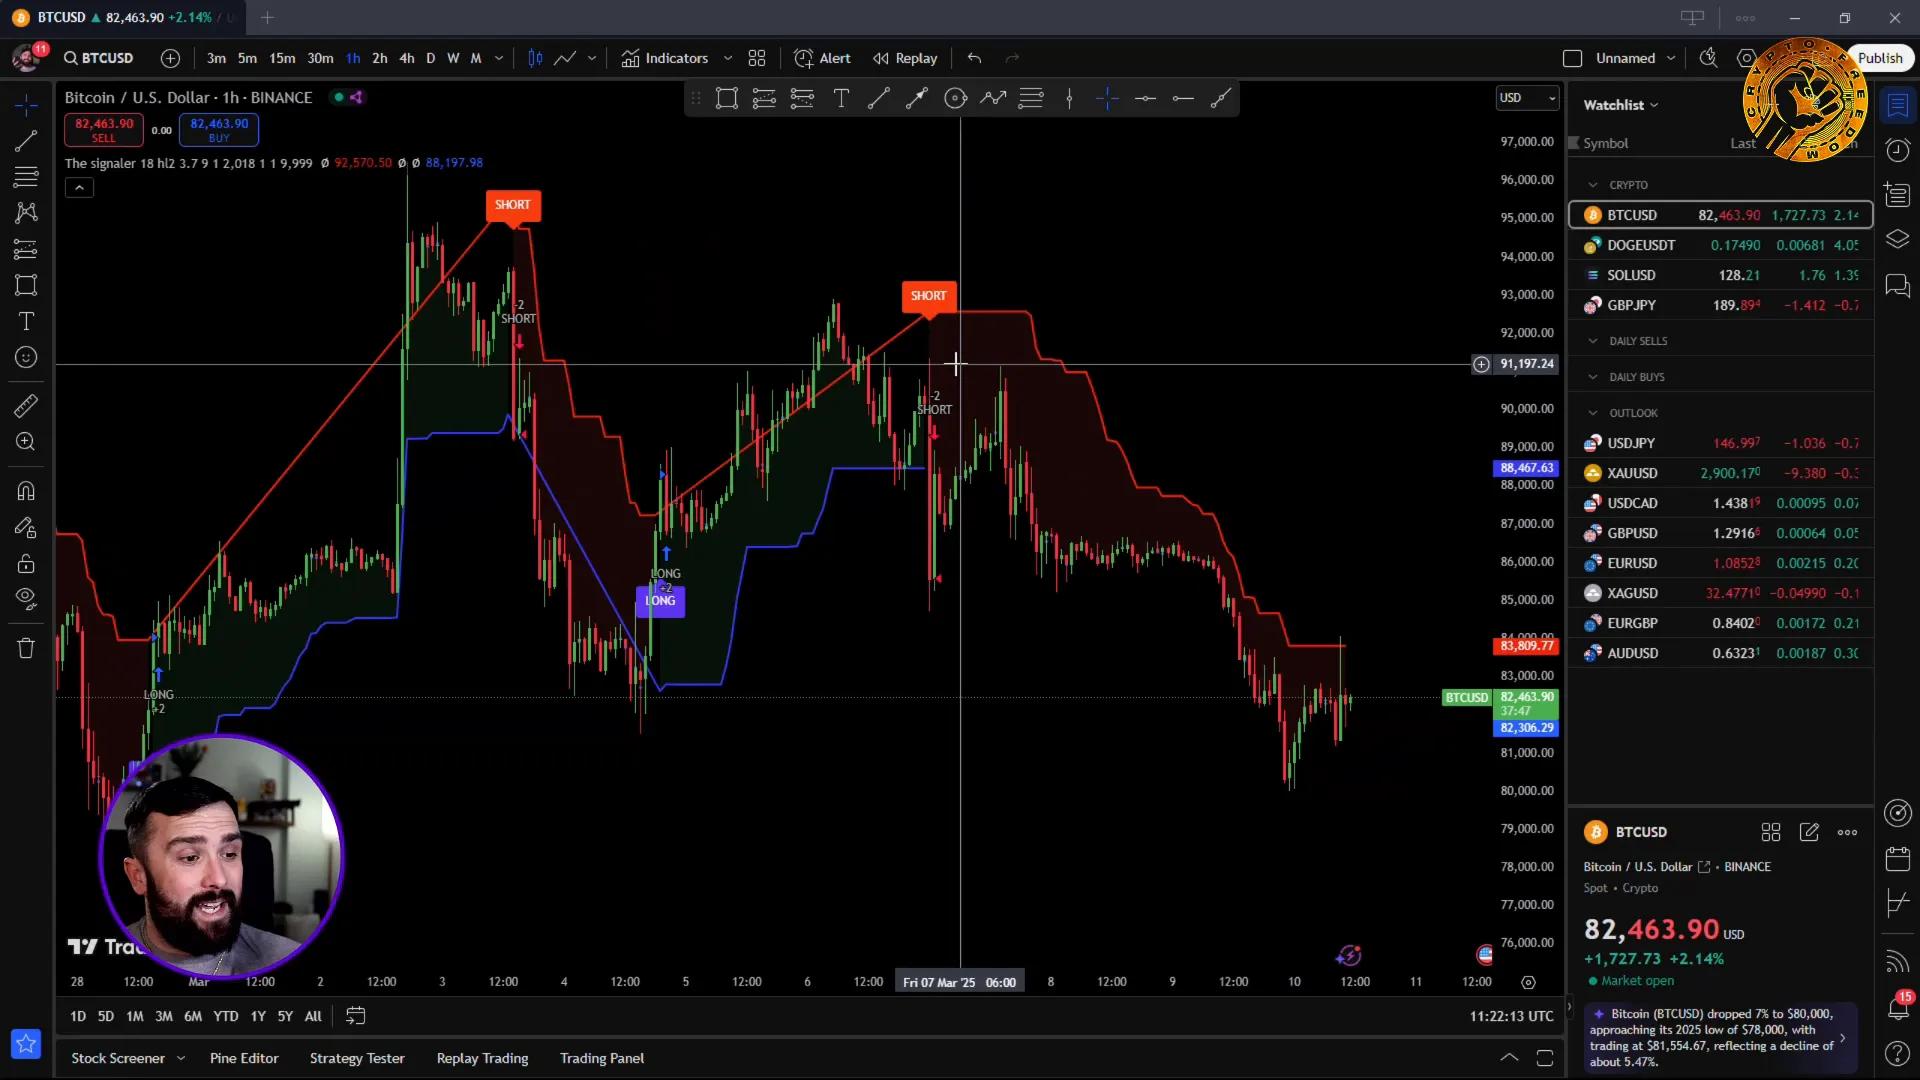Open the Stock Screener dropdown arrow
This screenshot has height=1080, width=1920.
181,1058
